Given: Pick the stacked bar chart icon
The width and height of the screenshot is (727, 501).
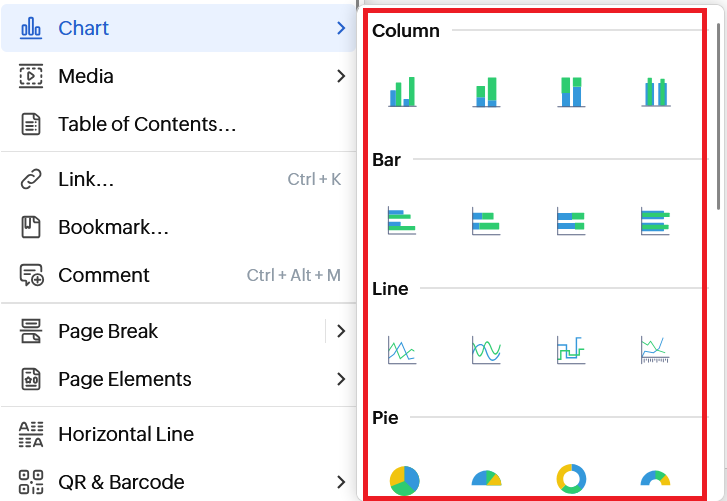Looking at the screenshot, I should [x=486, y=221].
